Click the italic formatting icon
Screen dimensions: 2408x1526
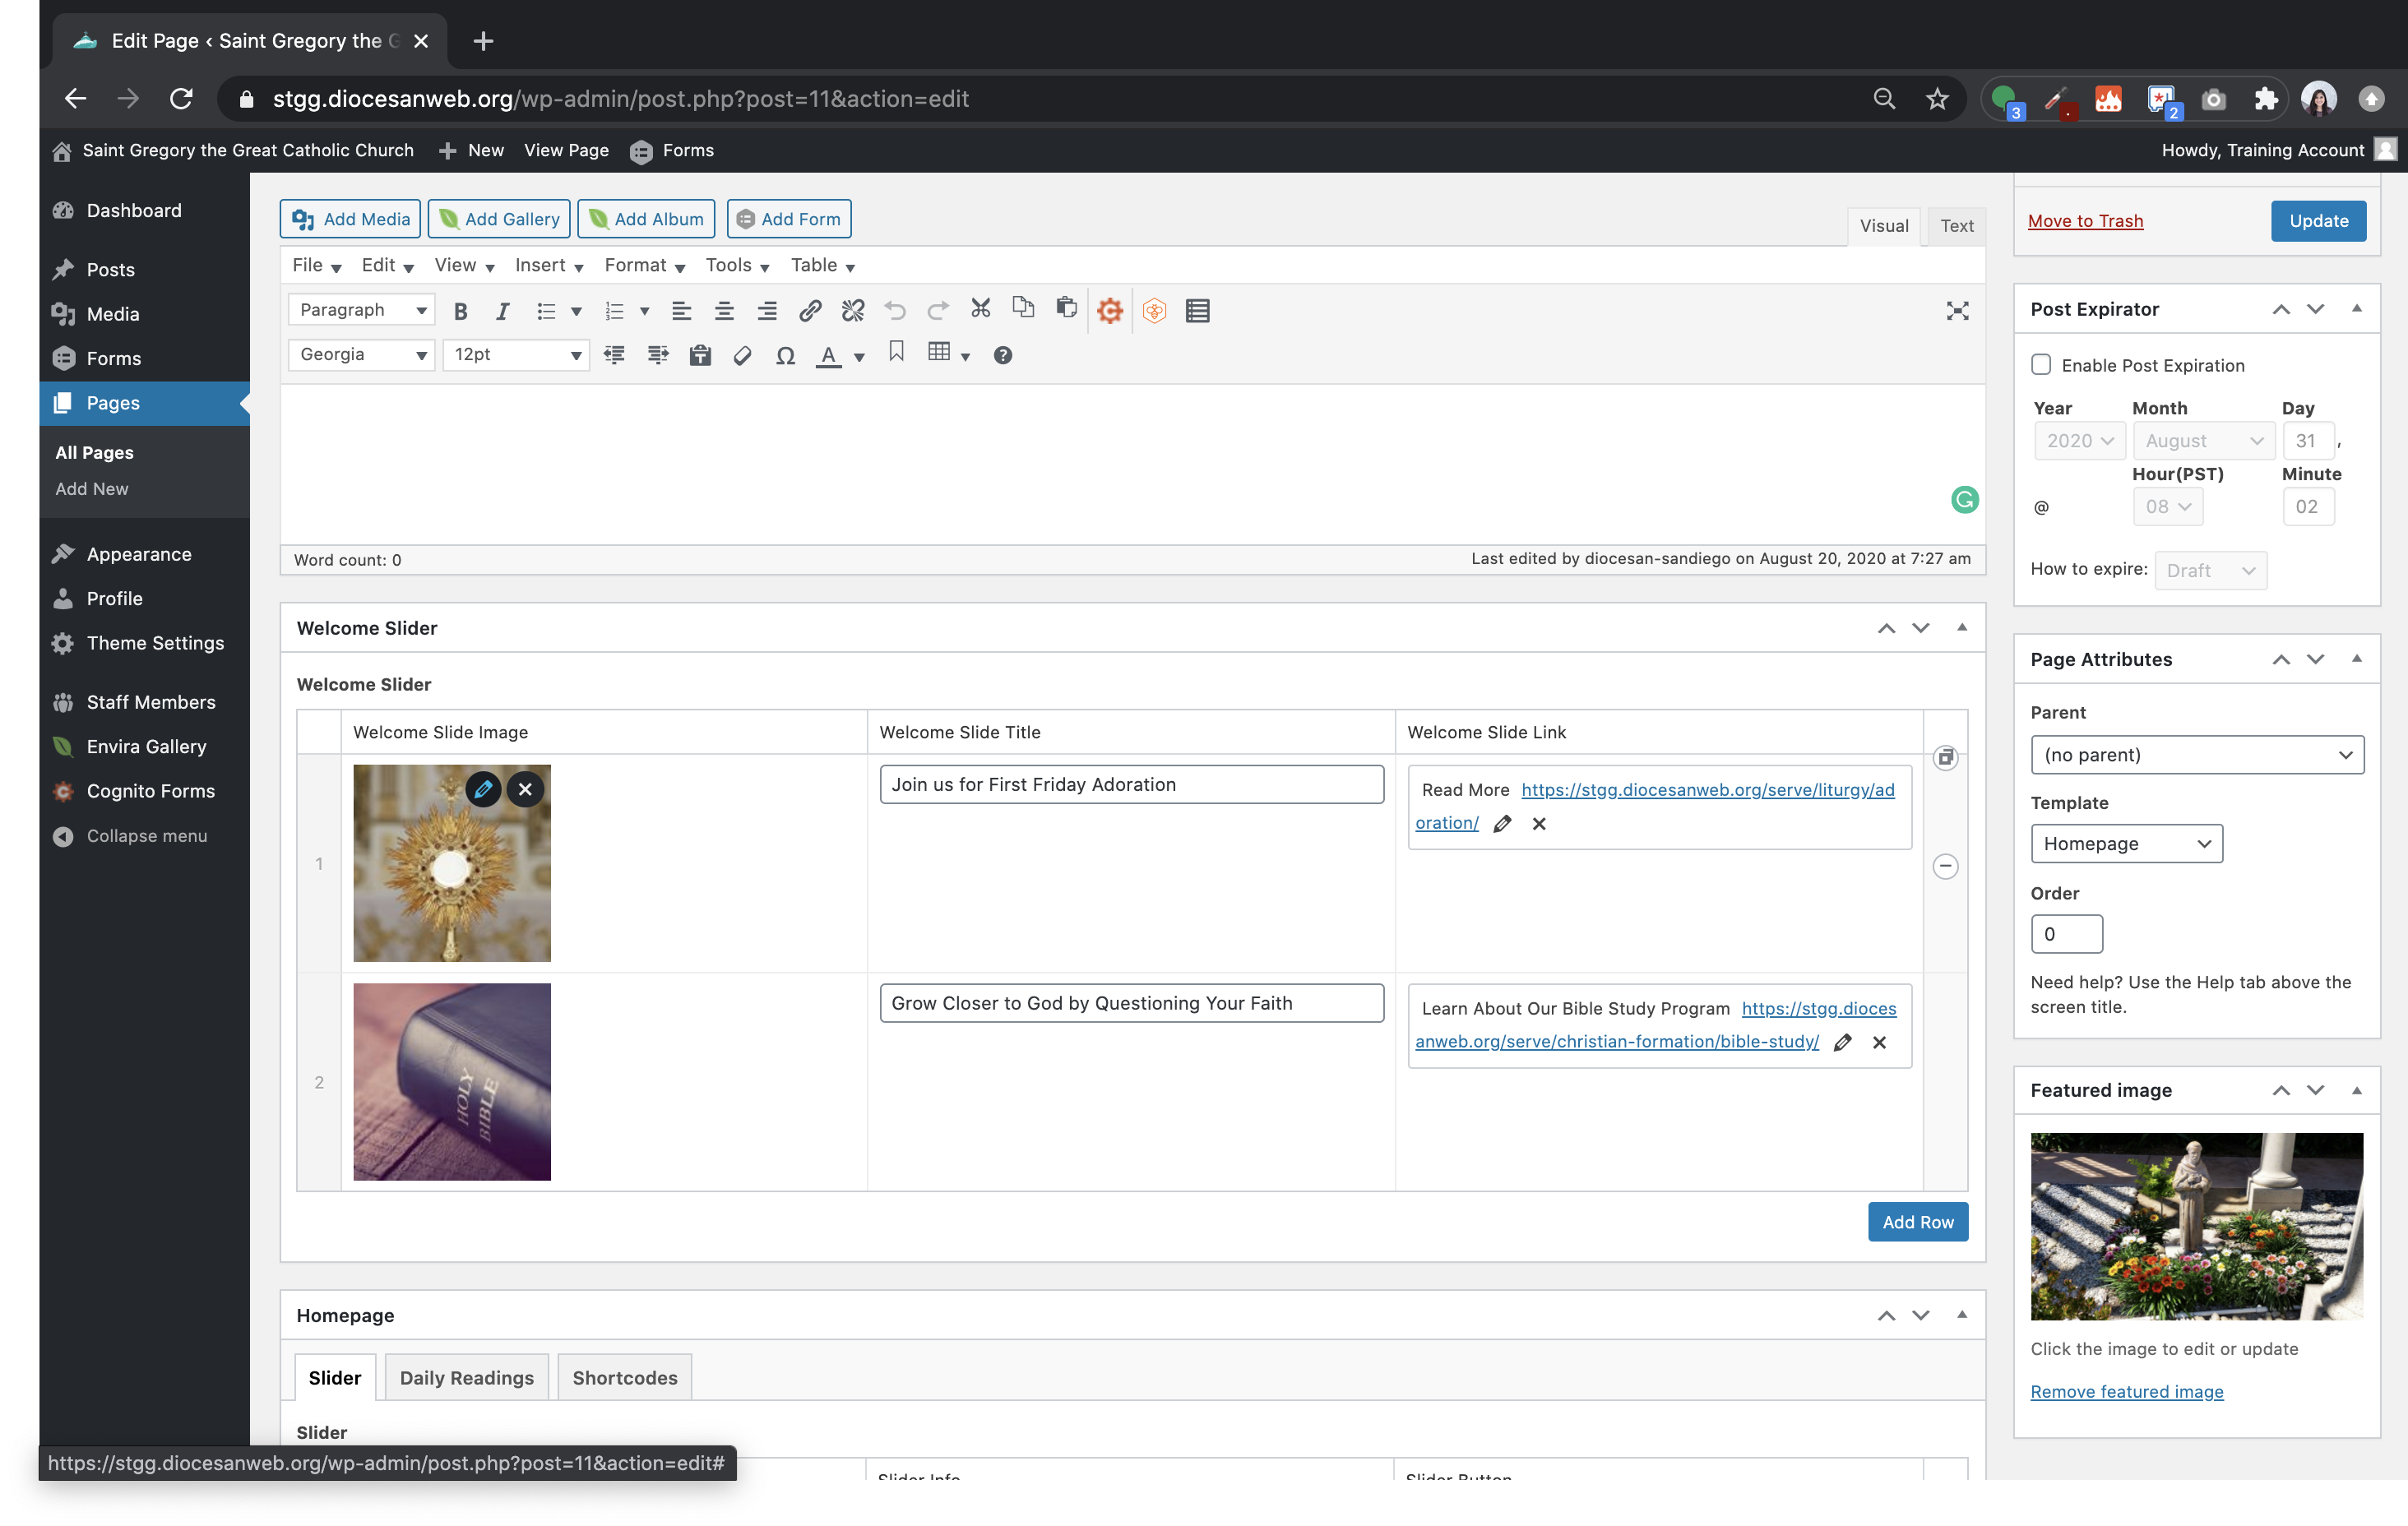(x=502, y=311)
